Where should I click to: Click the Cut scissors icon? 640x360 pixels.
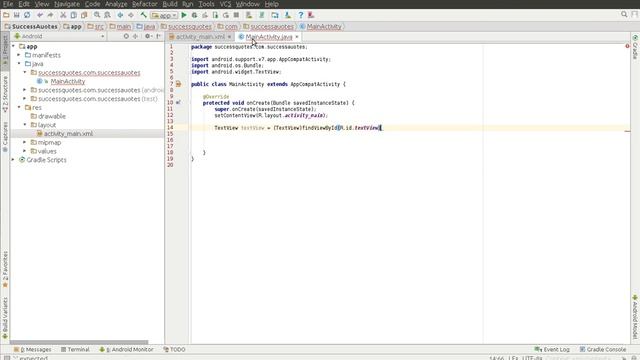coord(63,15)
